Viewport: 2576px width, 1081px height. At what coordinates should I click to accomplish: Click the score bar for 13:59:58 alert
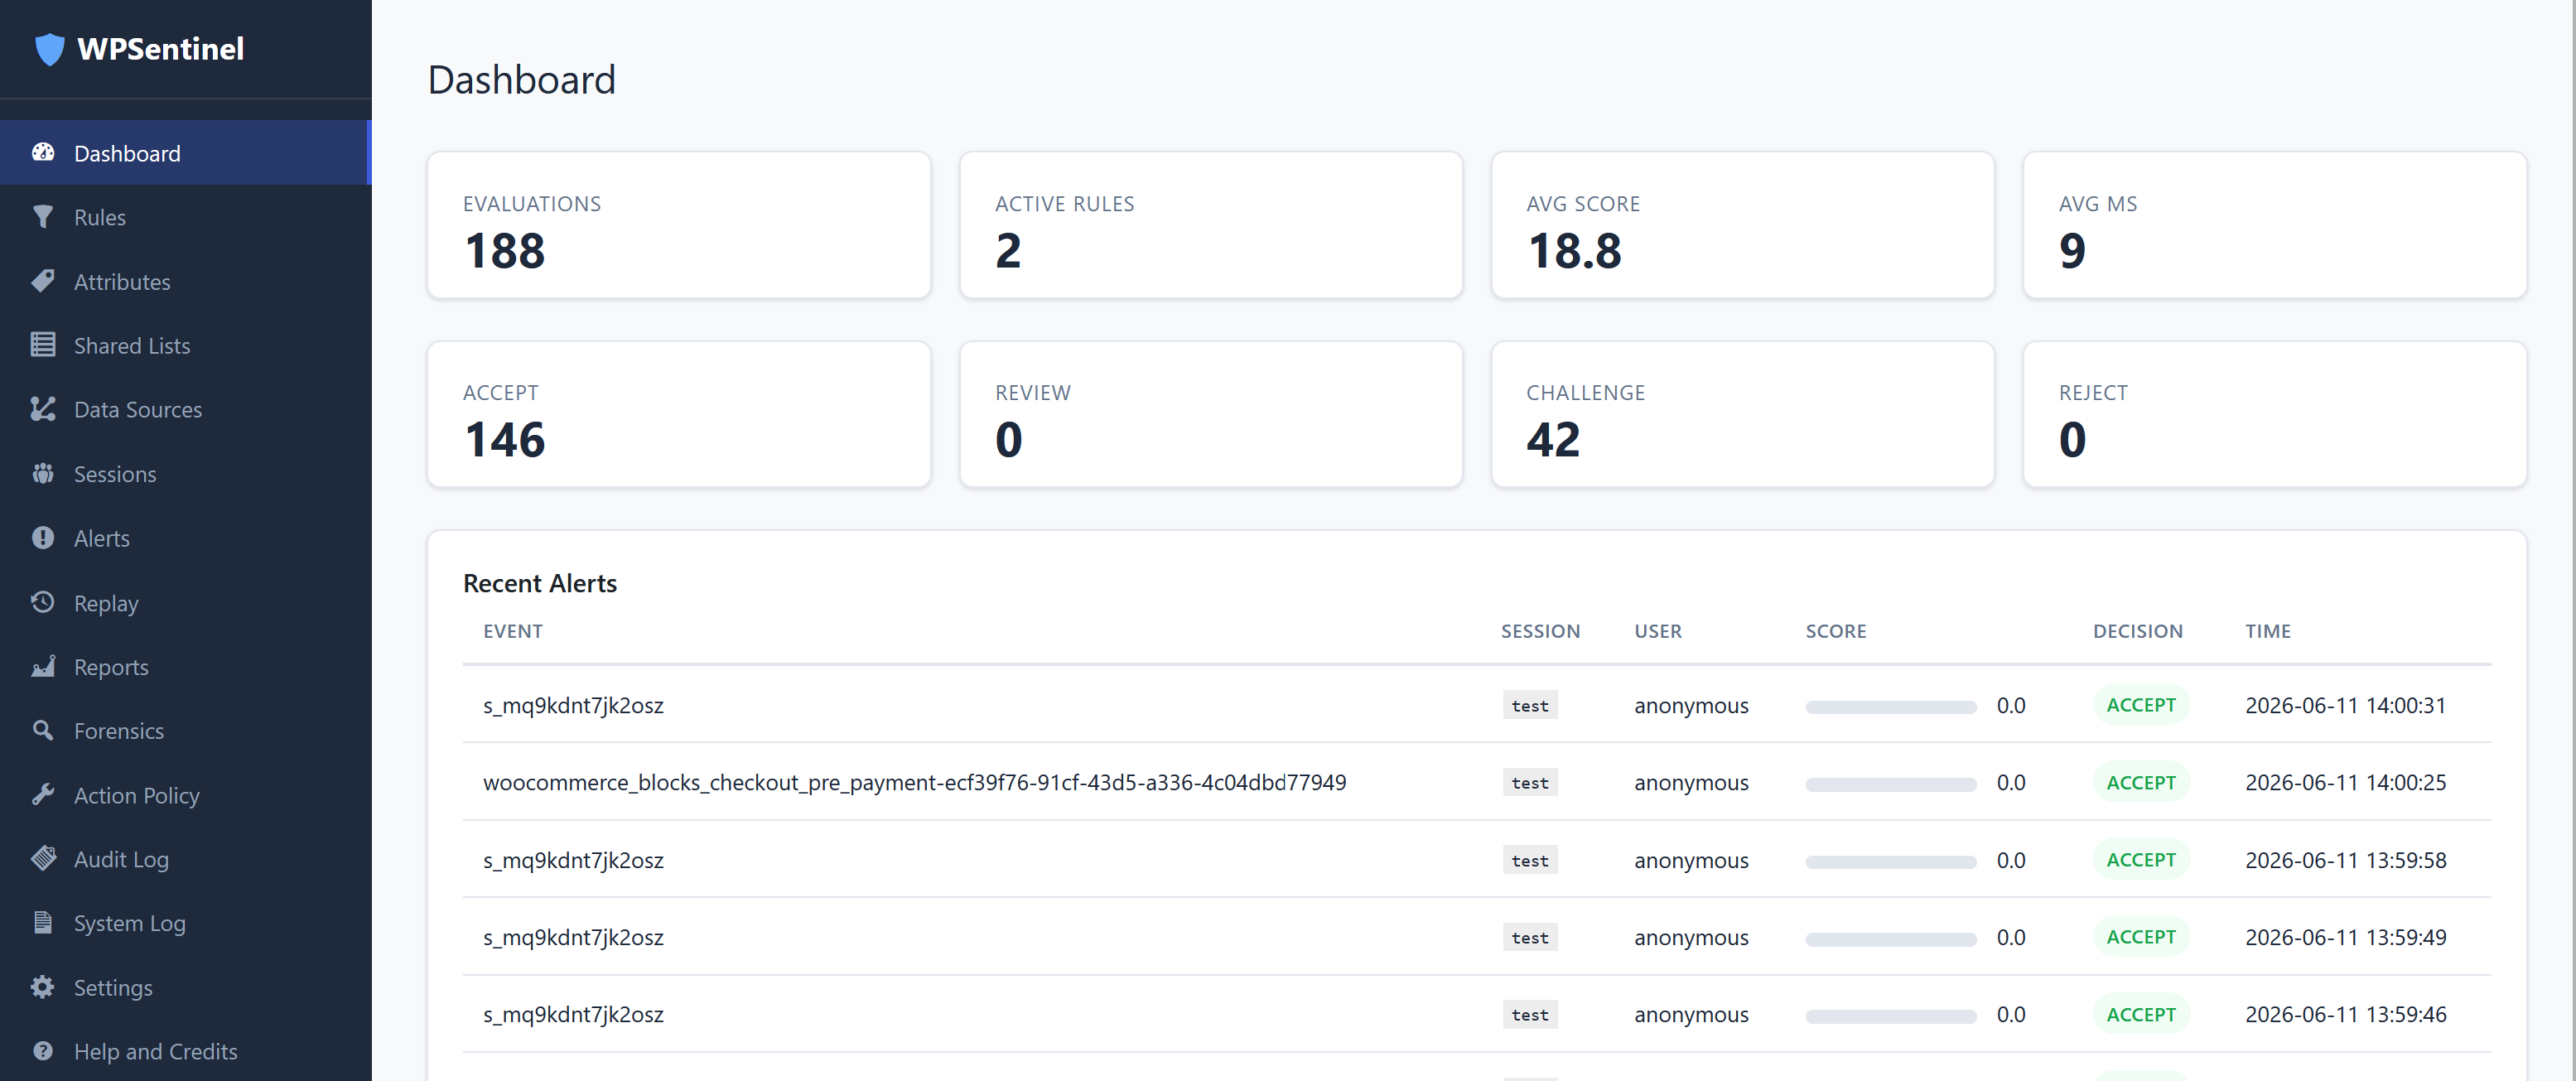(x=1890, y=861)
